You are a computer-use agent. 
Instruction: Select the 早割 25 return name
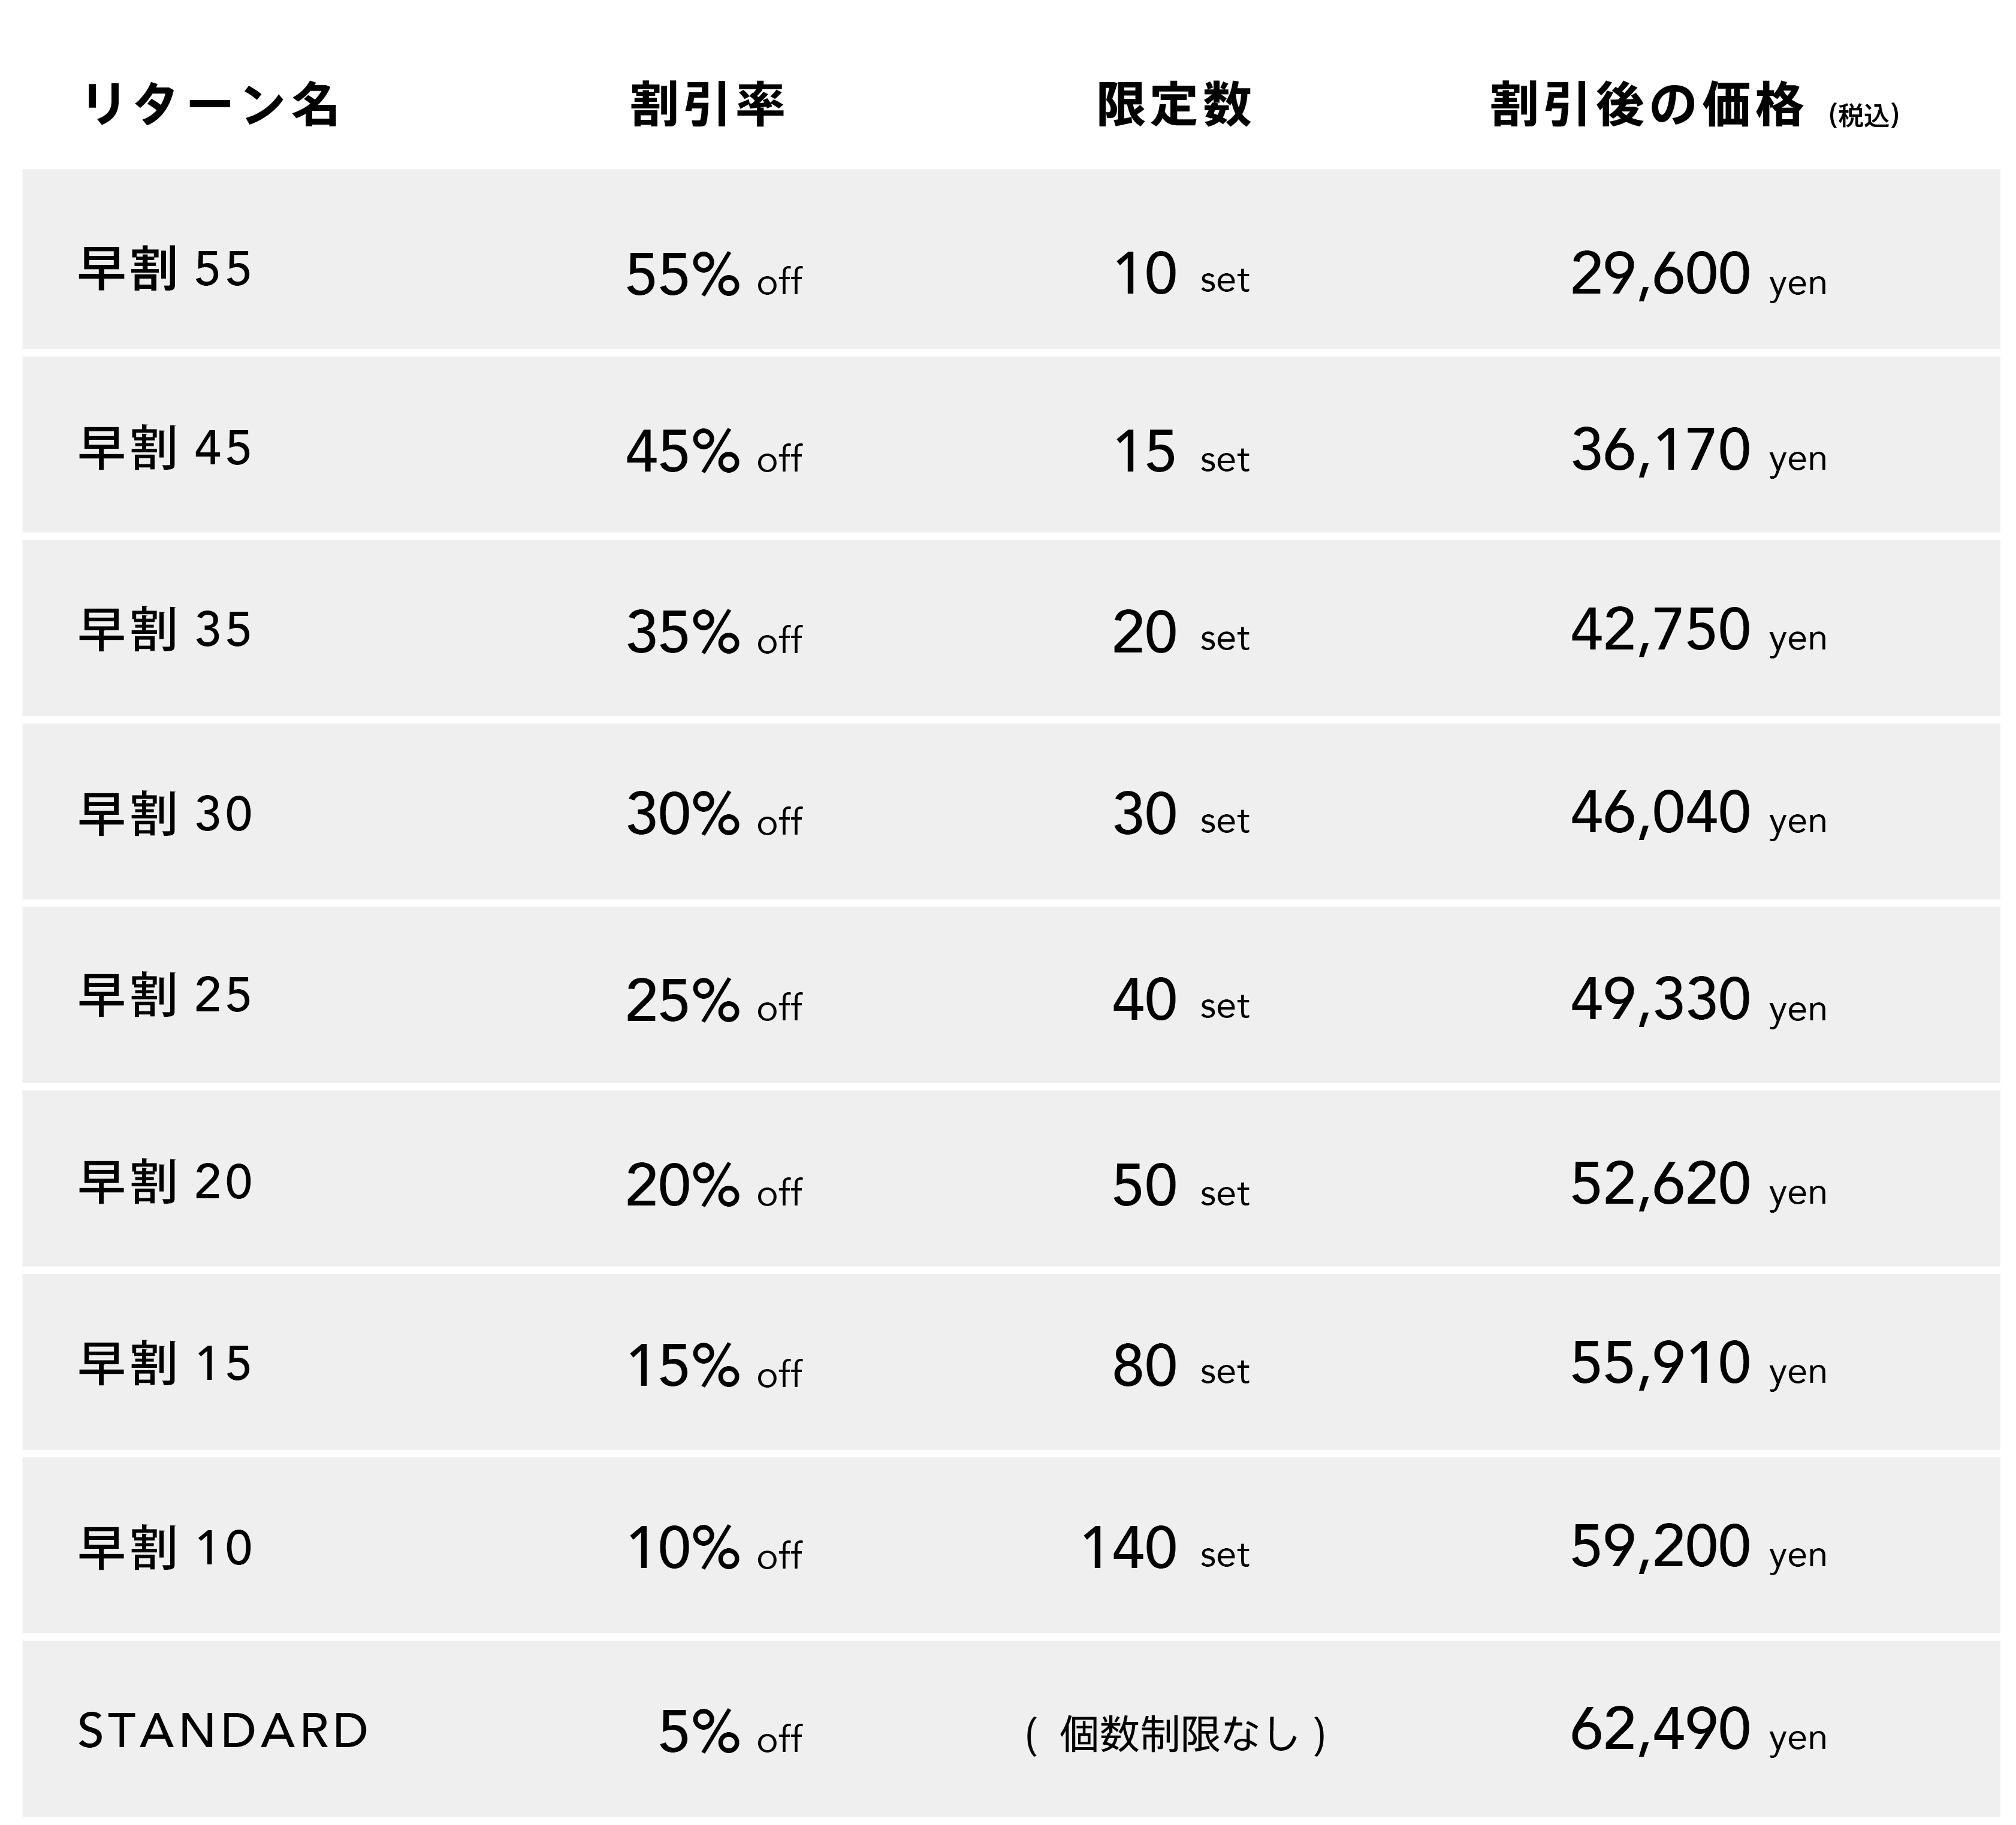(165, 996)
